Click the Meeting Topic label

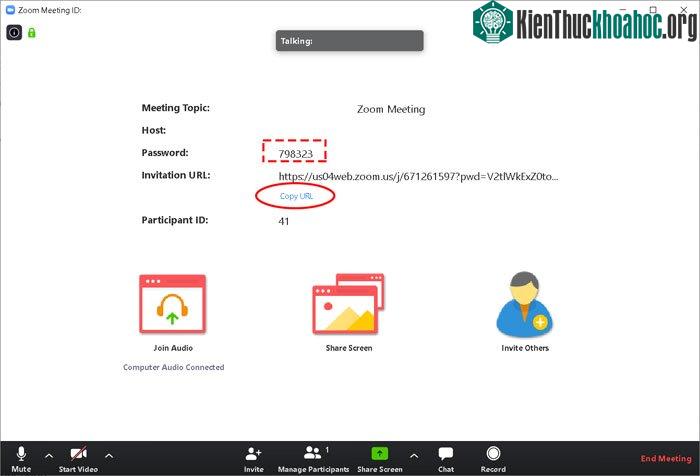(x=175, y=108)
